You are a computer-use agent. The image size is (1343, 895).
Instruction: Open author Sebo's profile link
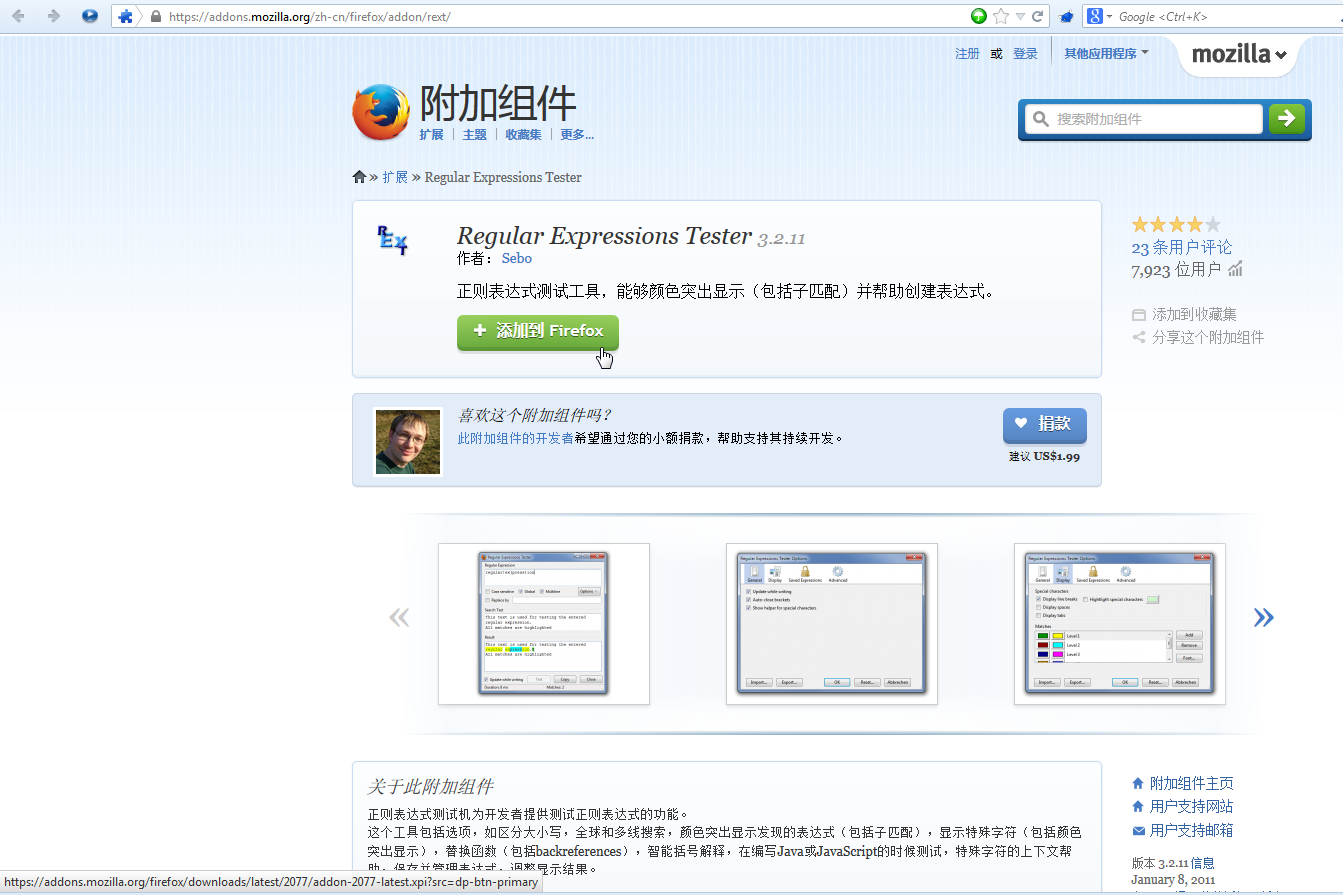(517, 258)
